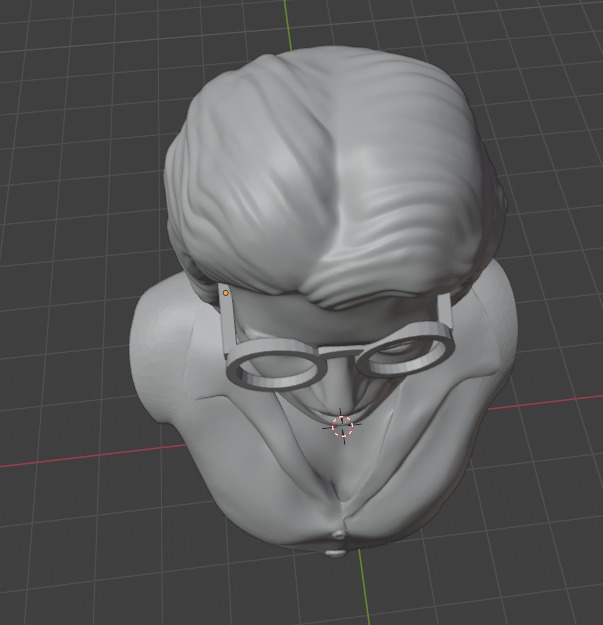Click the left temple arm of the glasses
Image resolution: width=603 pixels, height=625 pixels.
[x=228, y=319]
